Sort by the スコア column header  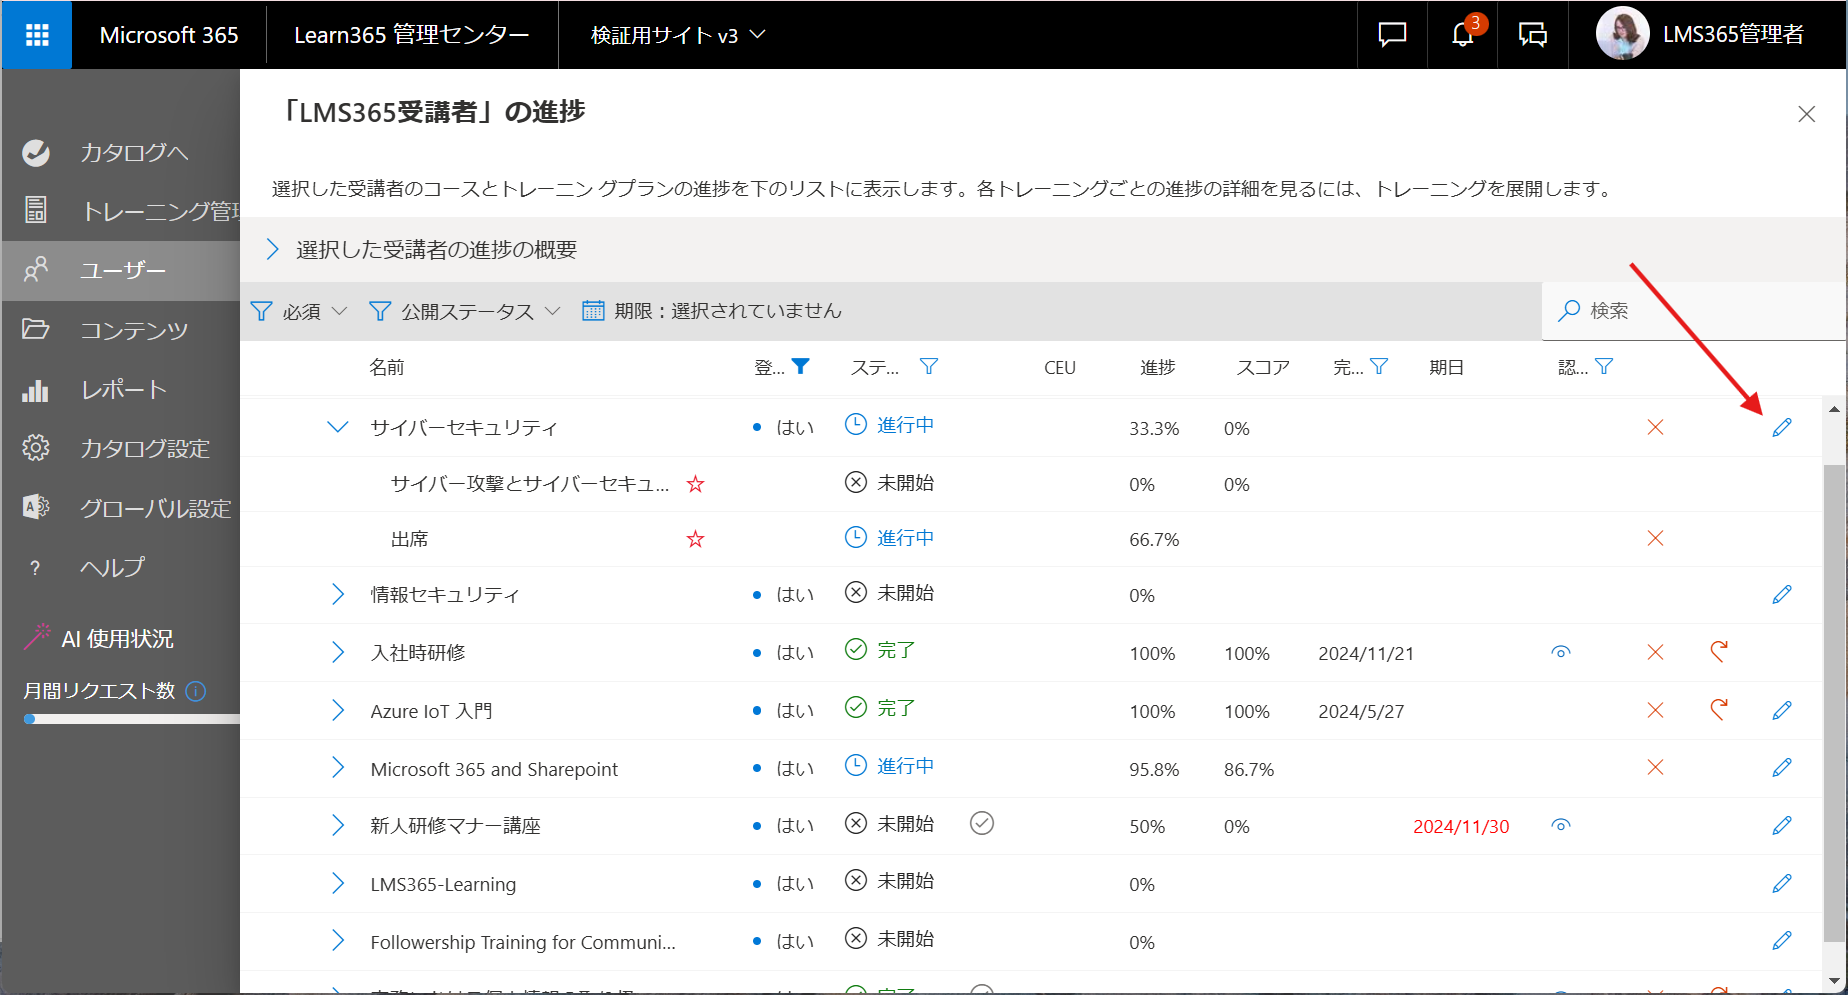[x=1263, y=367]
